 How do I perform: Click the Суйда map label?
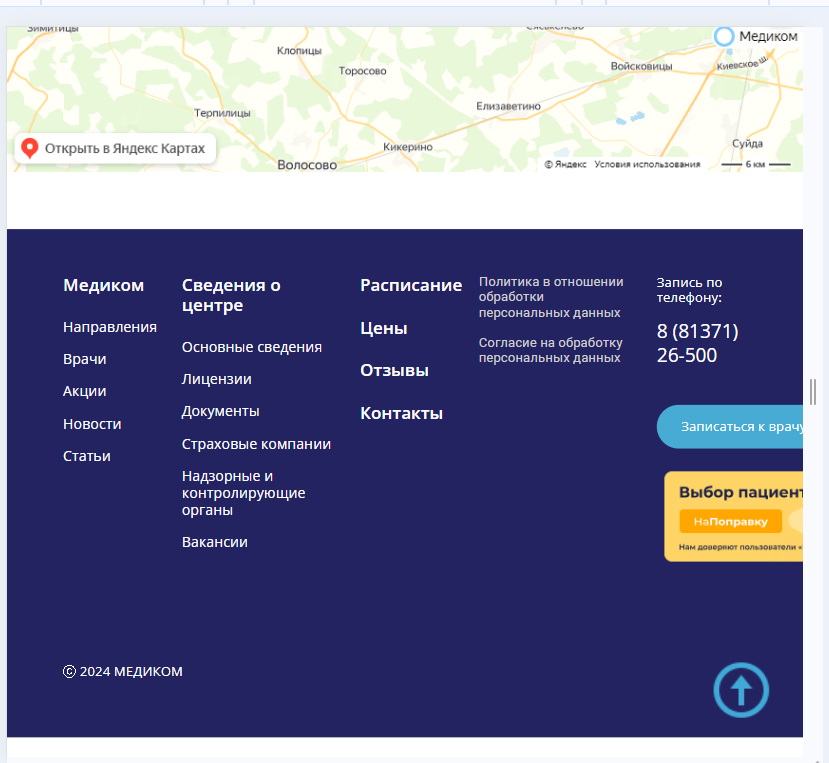pyautogui.click(x=747, y=144)
